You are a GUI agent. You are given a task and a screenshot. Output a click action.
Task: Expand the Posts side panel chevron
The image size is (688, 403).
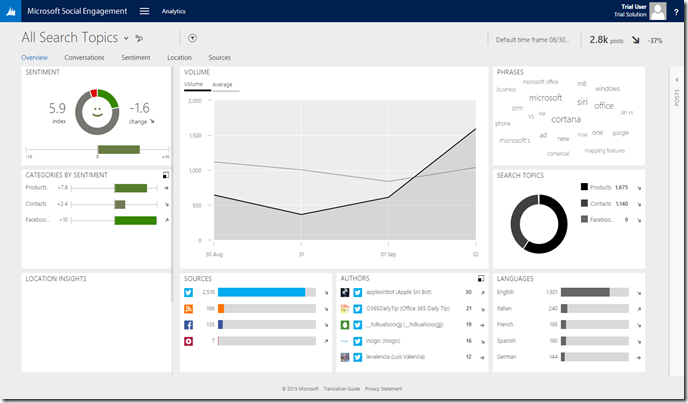(677, 80)
